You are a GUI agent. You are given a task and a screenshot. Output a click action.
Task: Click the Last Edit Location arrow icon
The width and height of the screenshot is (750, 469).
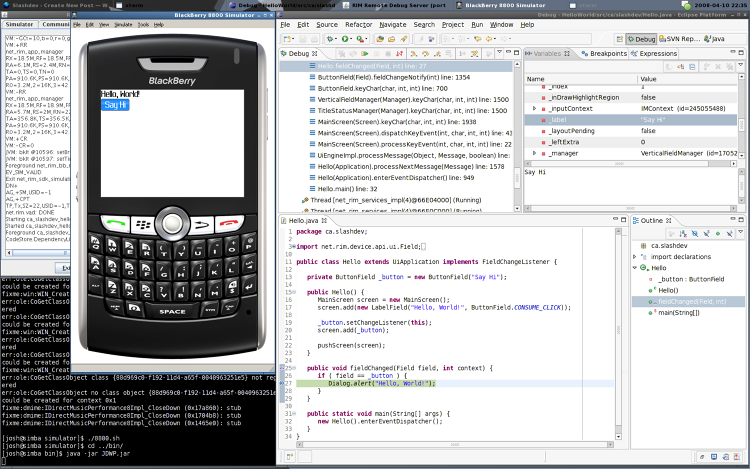click(477, 39)
